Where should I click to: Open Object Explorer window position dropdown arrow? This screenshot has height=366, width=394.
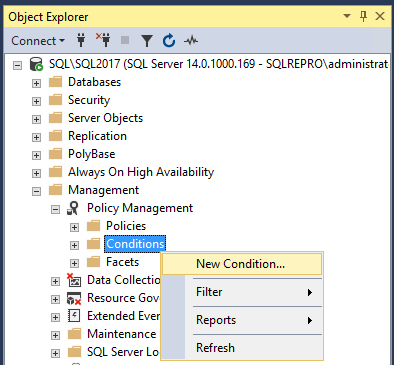[347, 16]
